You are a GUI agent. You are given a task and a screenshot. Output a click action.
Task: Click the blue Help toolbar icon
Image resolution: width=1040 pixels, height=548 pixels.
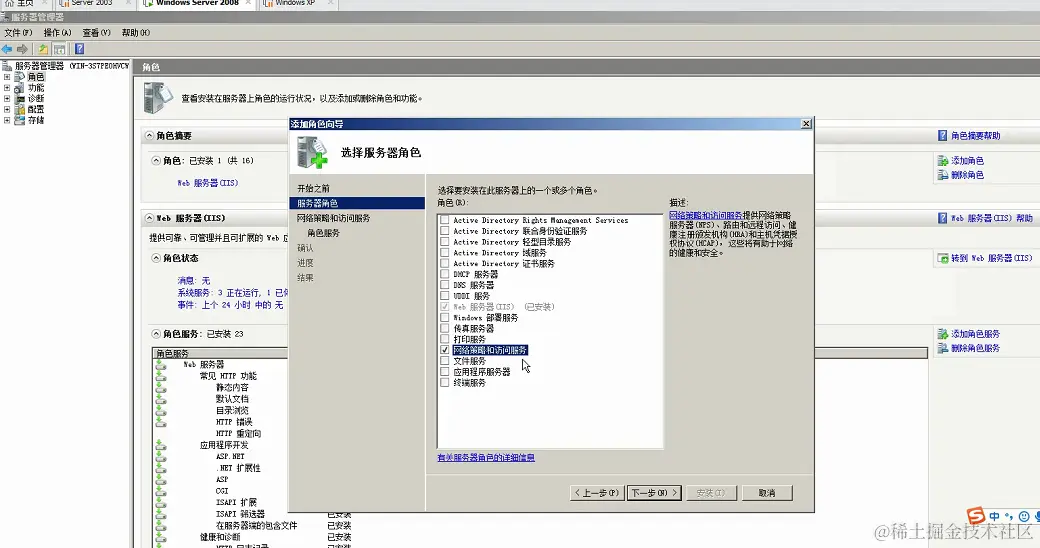tap(80, 49)
